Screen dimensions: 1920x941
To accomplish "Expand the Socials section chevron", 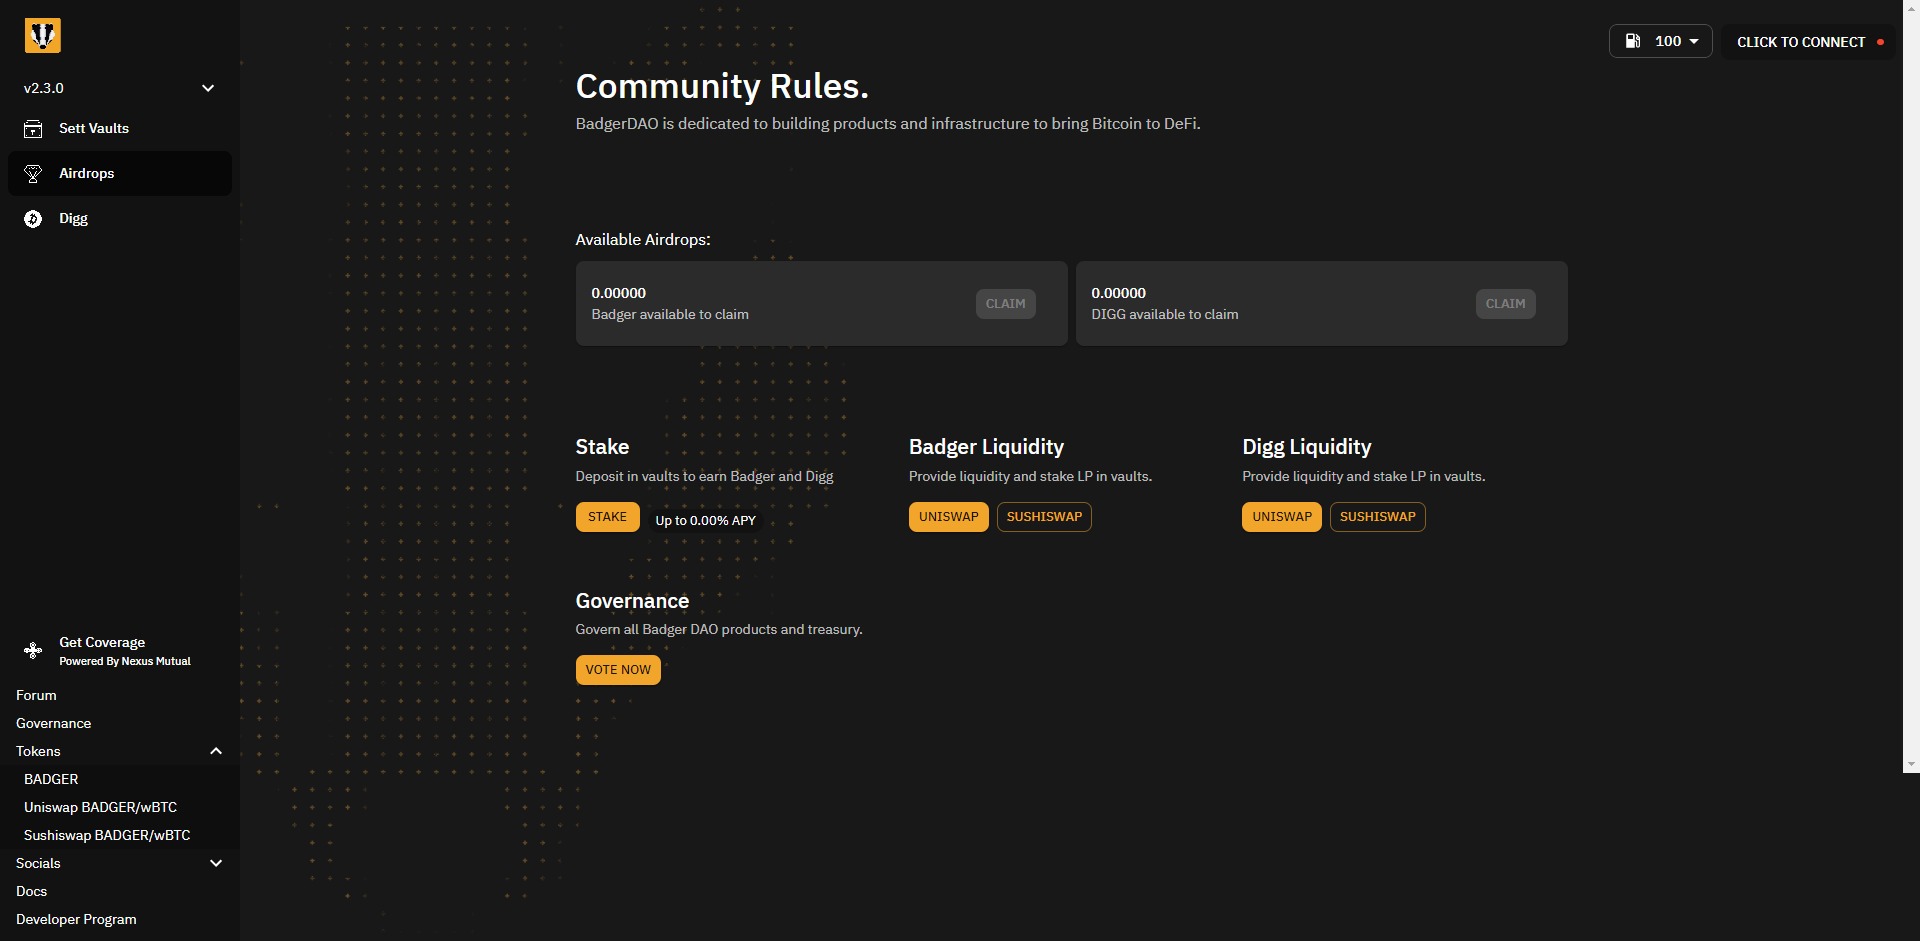I will coord(216,863).
